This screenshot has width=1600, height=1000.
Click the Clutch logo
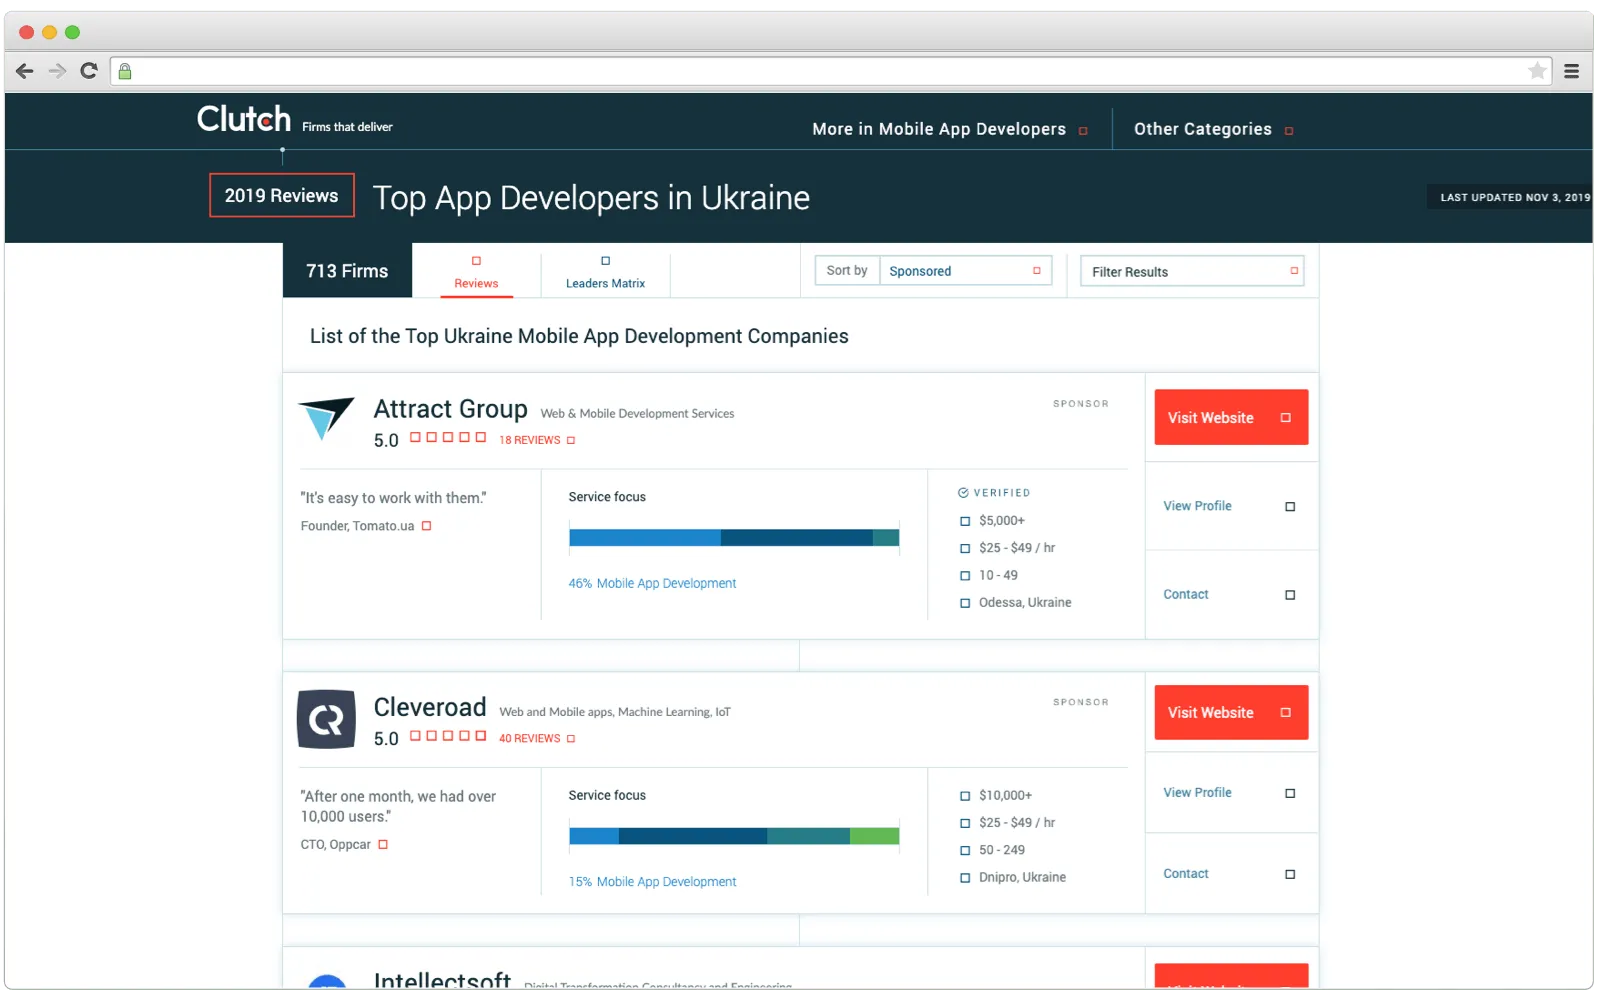coord(244,120)
